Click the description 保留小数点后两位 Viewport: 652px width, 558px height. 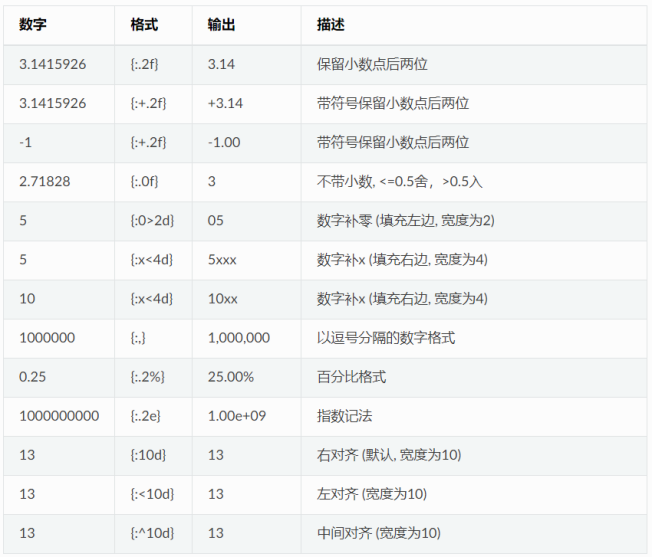point(372,64)
